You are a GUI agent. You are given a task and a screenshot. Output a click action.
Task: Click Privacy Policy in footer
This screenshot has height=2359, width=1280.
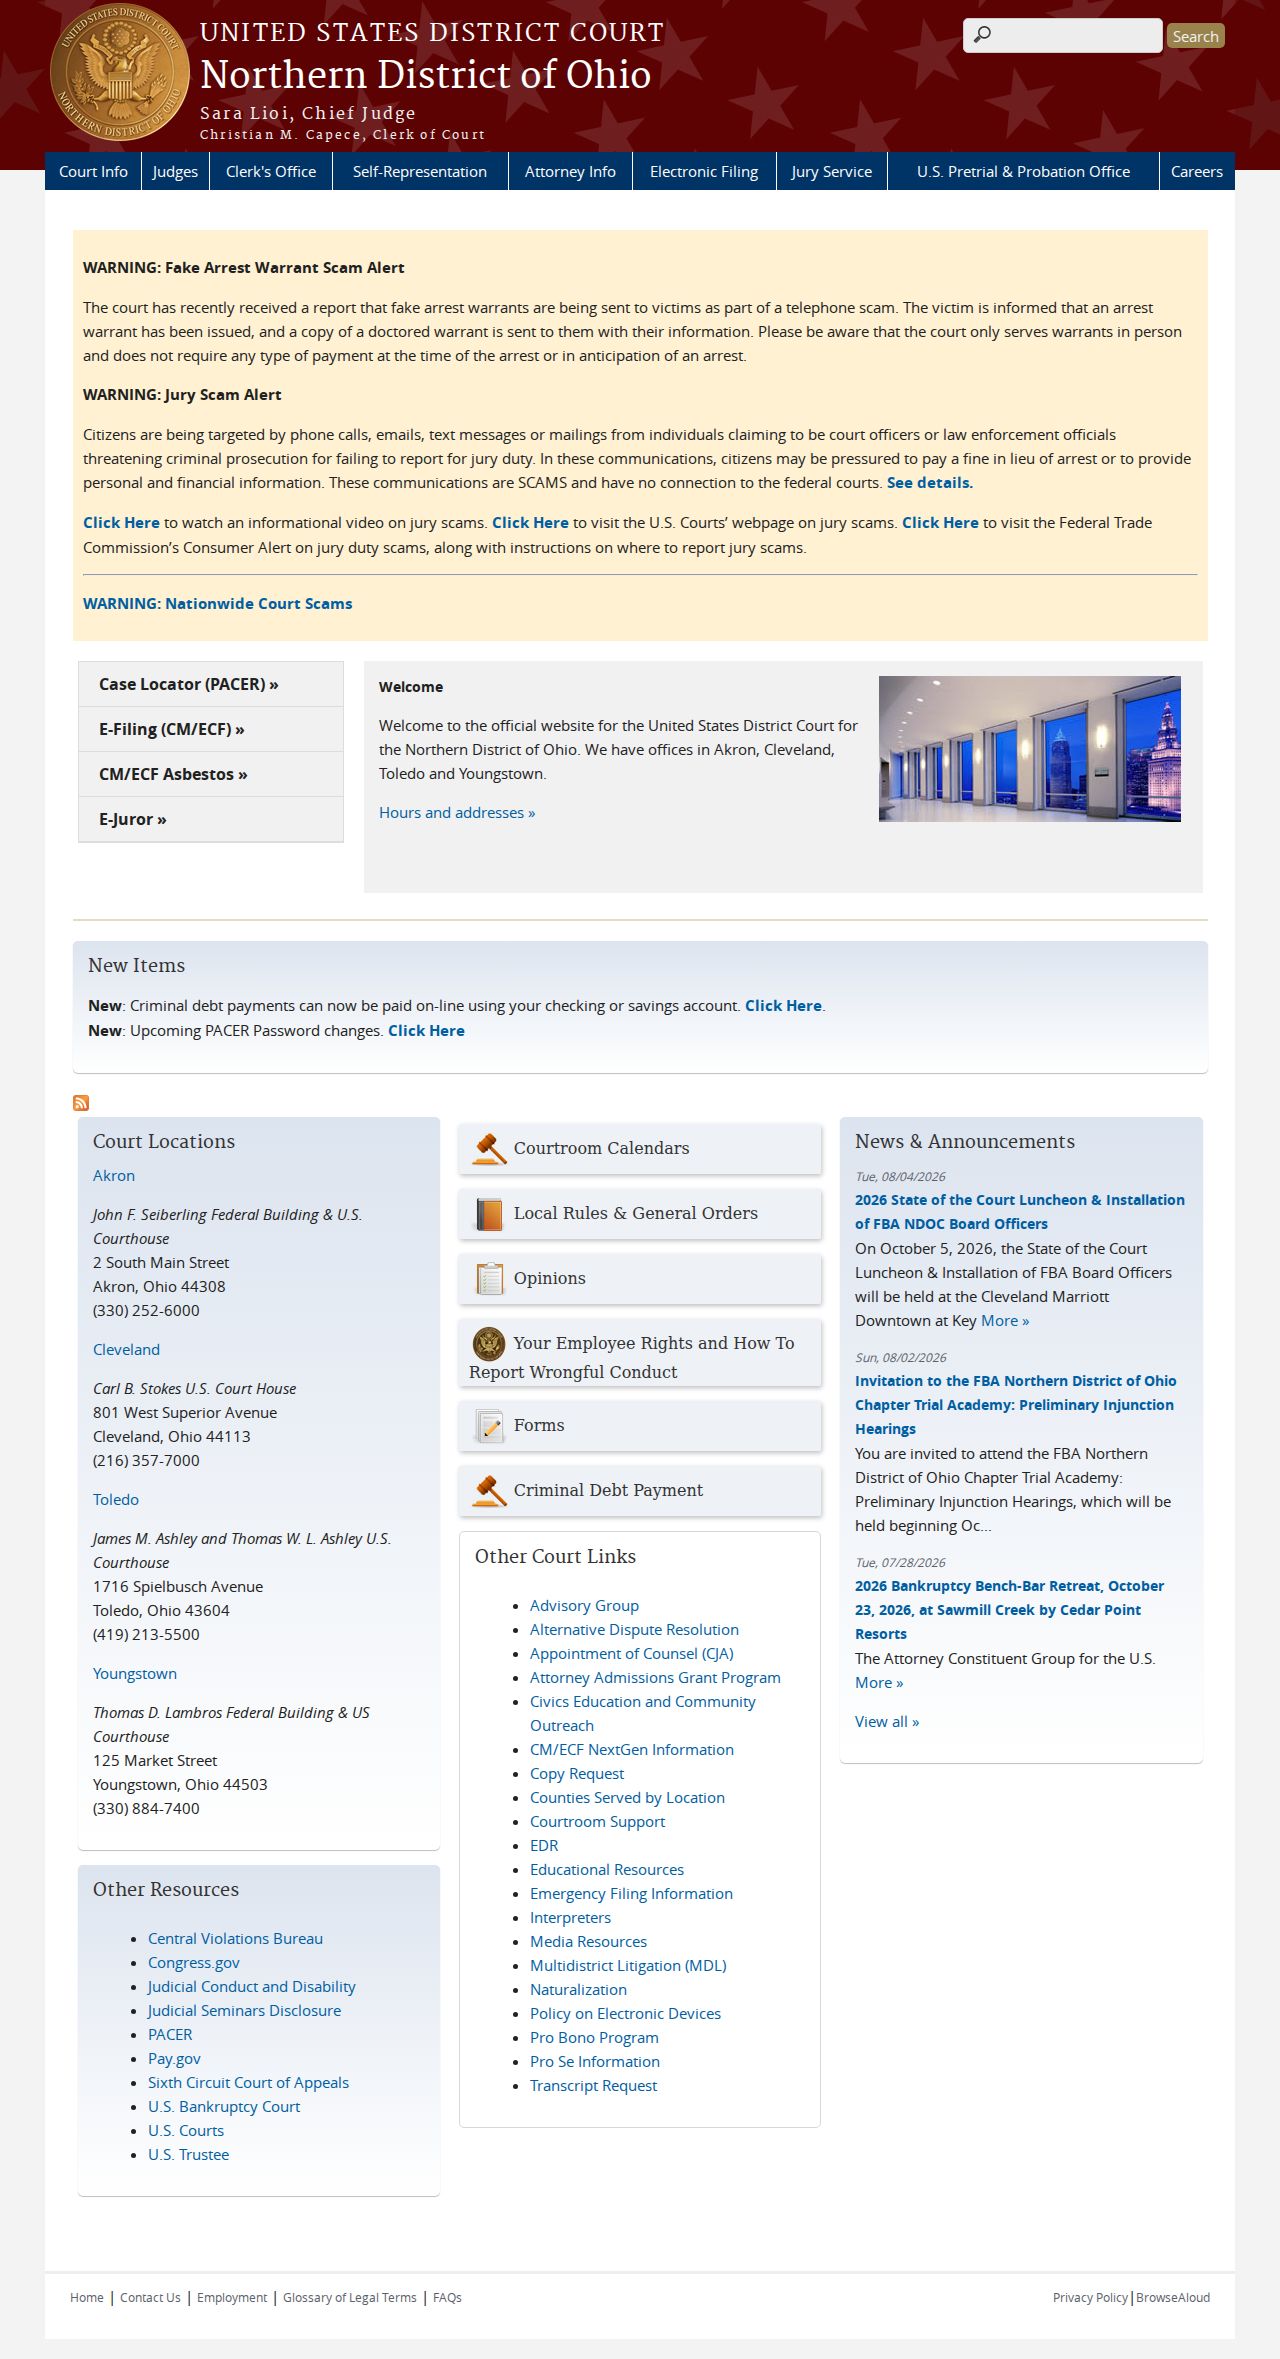[1090, 2298]
